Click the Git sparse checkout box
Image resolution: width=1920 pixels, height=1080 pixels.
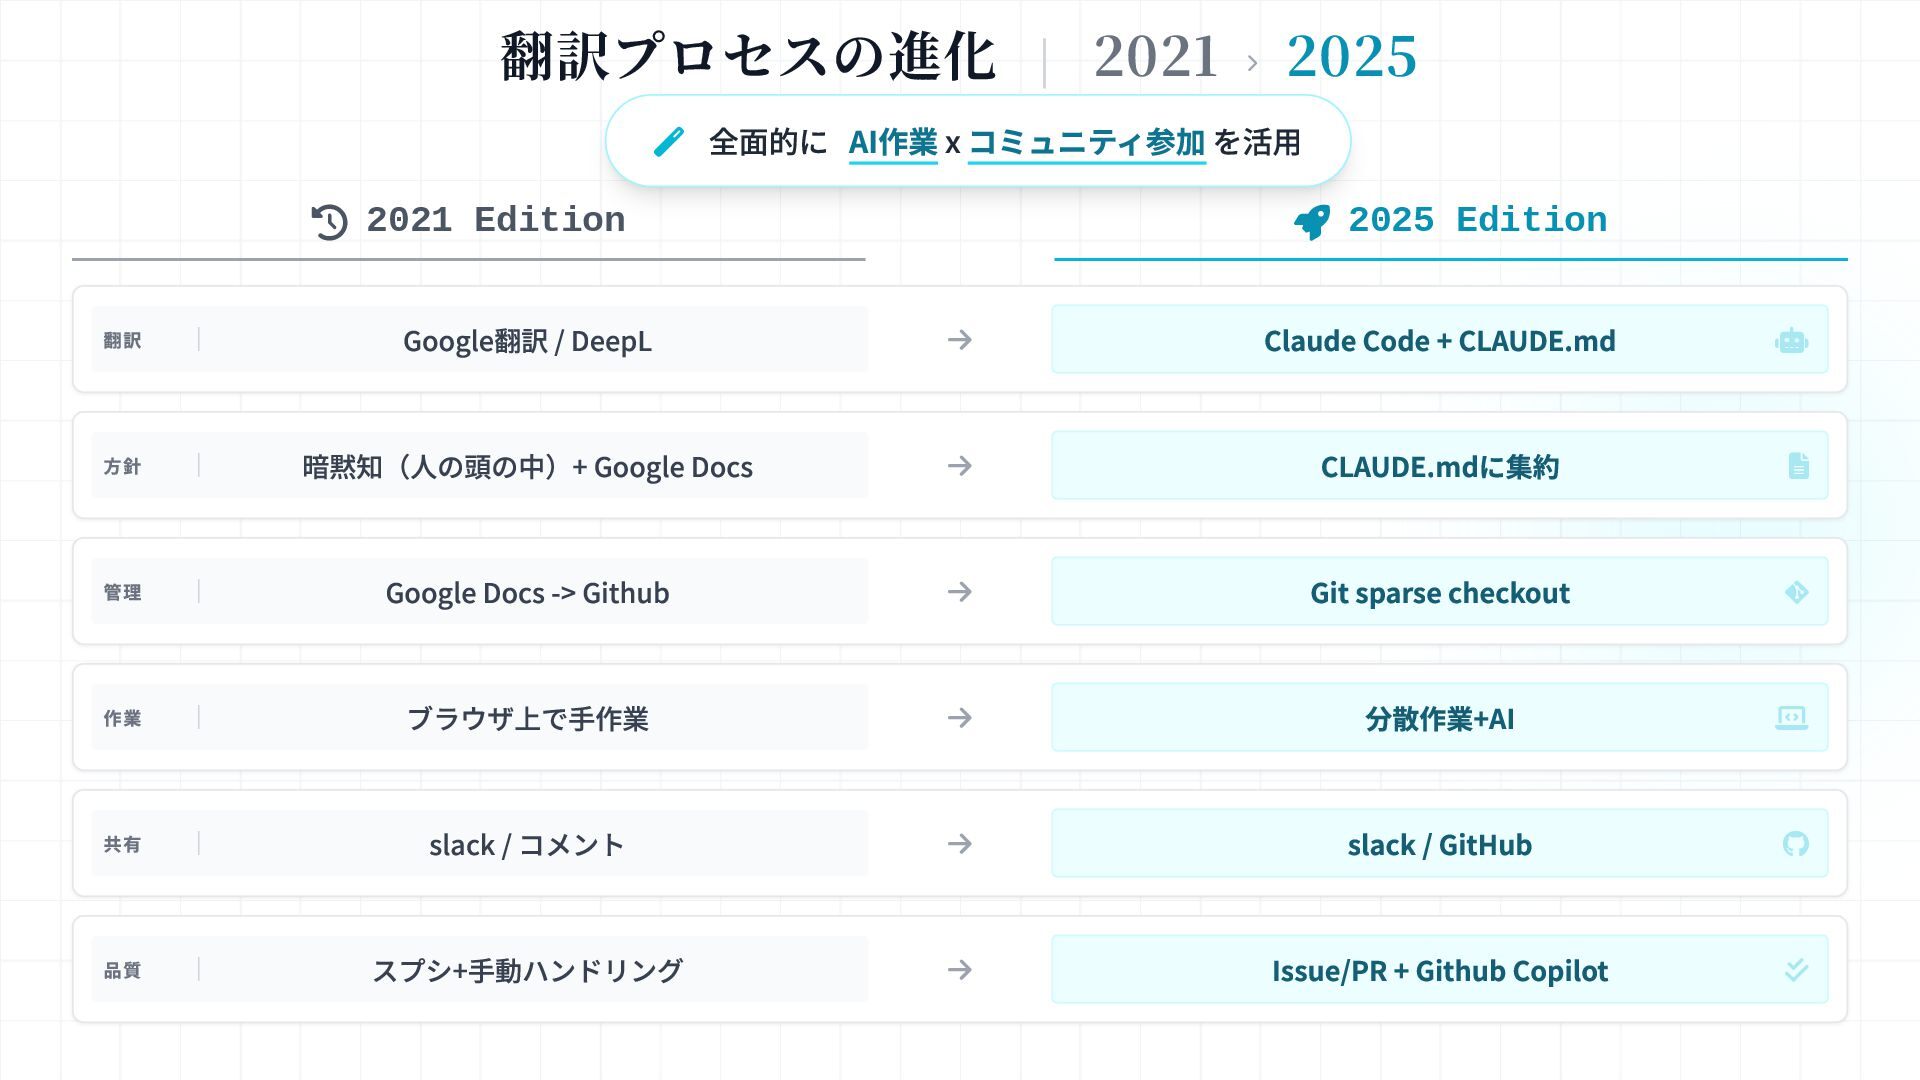pyautogui.click(x=1439, y=592)
